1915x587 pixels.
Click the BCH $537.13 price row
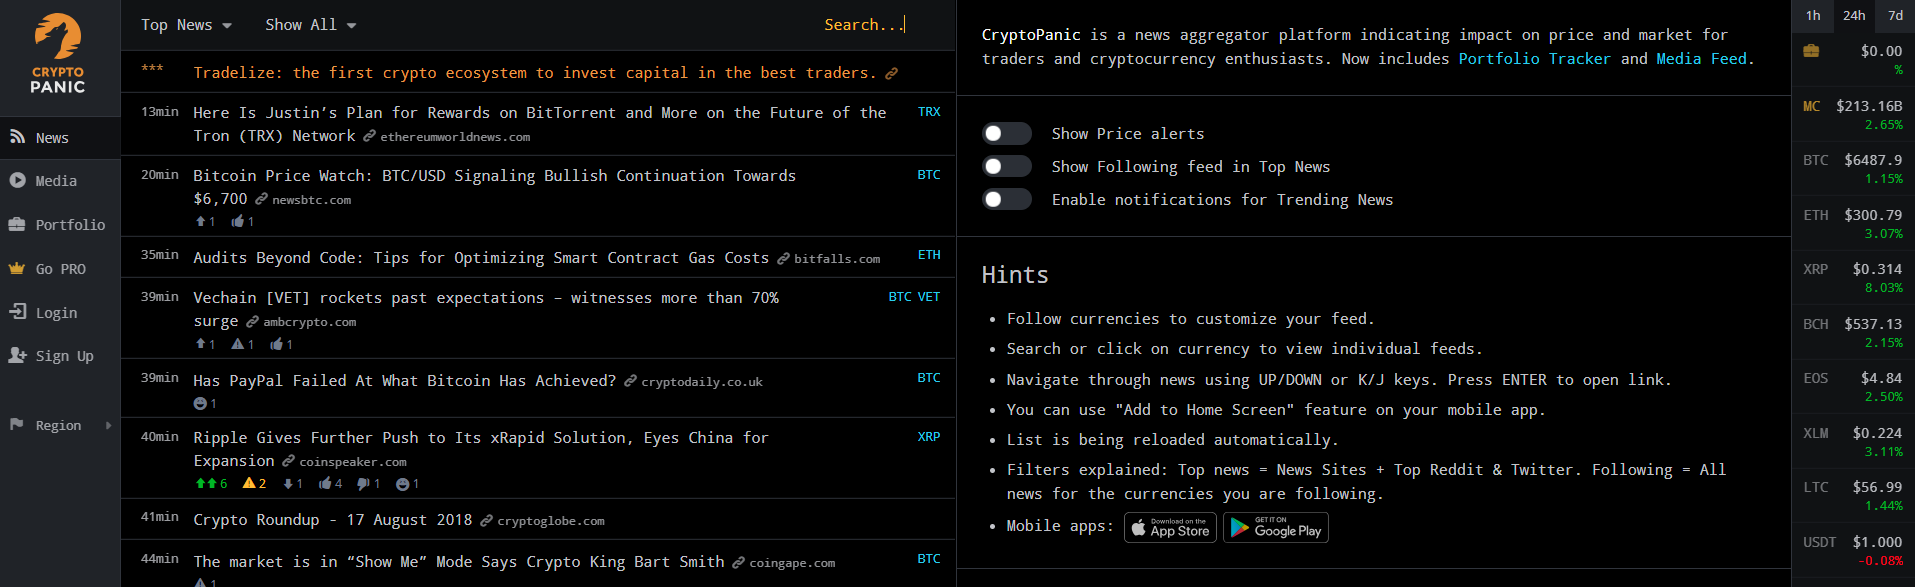pos(1853,333)
